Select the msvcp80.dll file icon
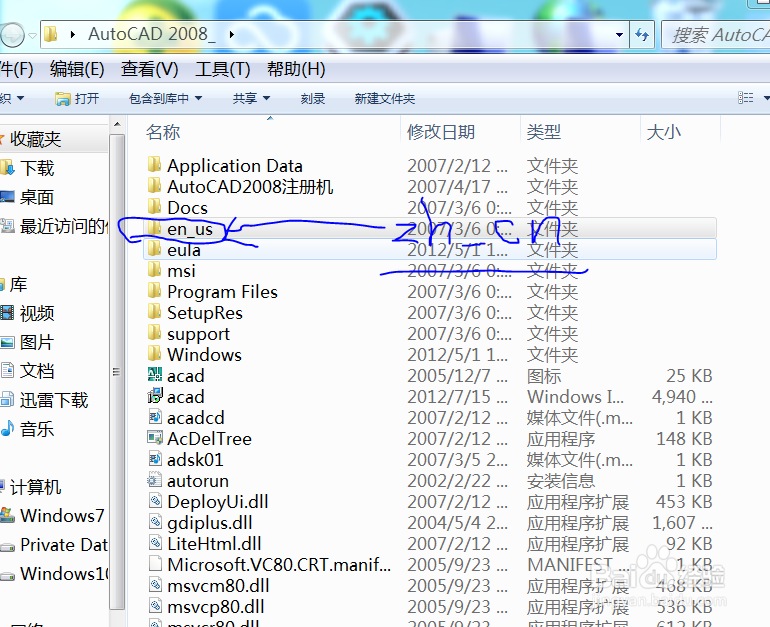Viewport: 770px width, 627px height. click(155, 606)
